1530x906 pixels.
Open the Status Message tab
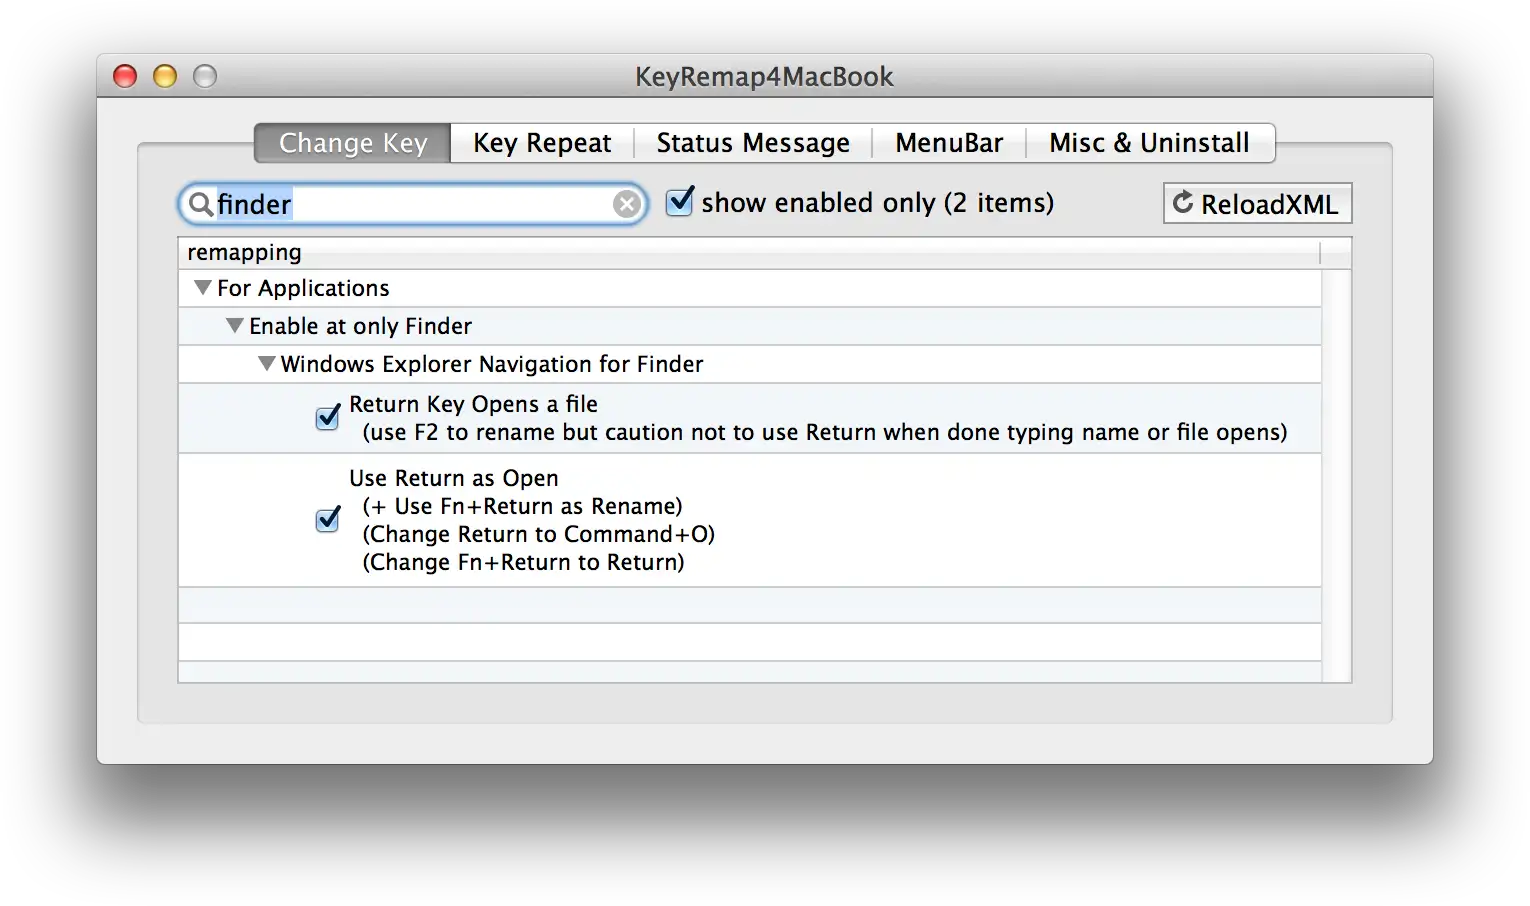(753, 143)
